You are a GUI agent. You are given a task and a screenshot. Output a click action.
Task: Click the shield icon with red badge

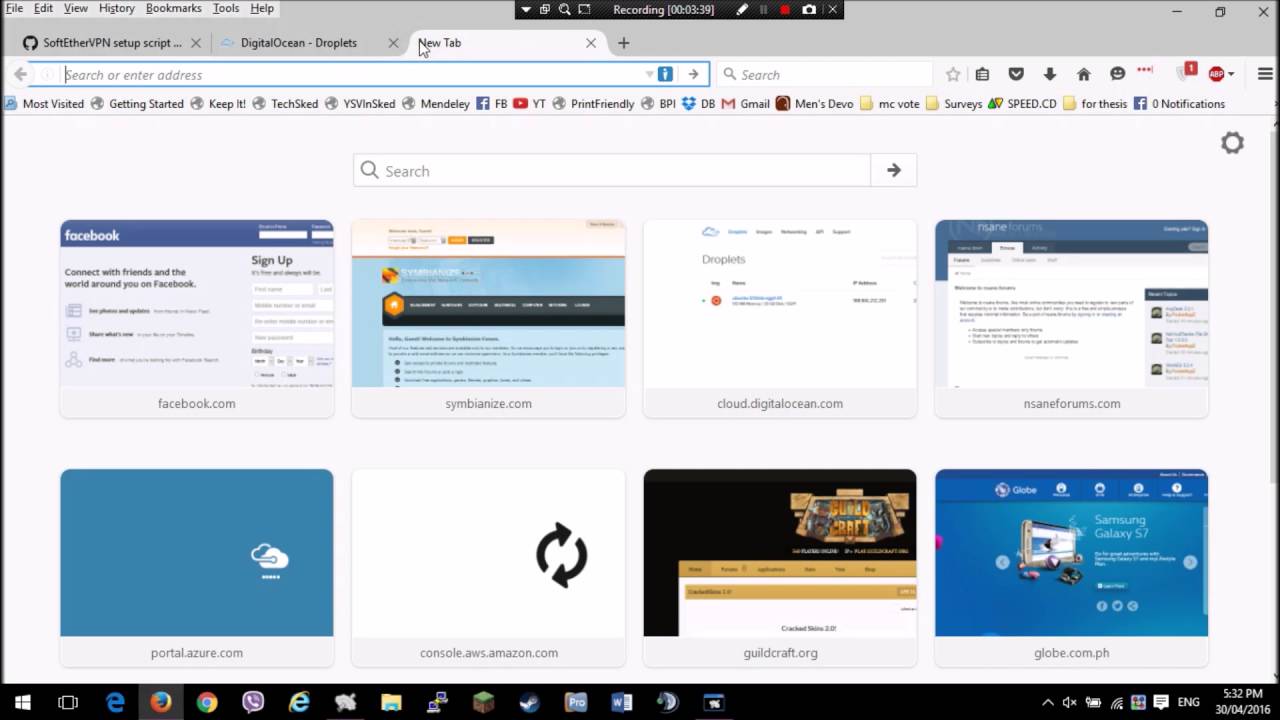click(1186, 72)
